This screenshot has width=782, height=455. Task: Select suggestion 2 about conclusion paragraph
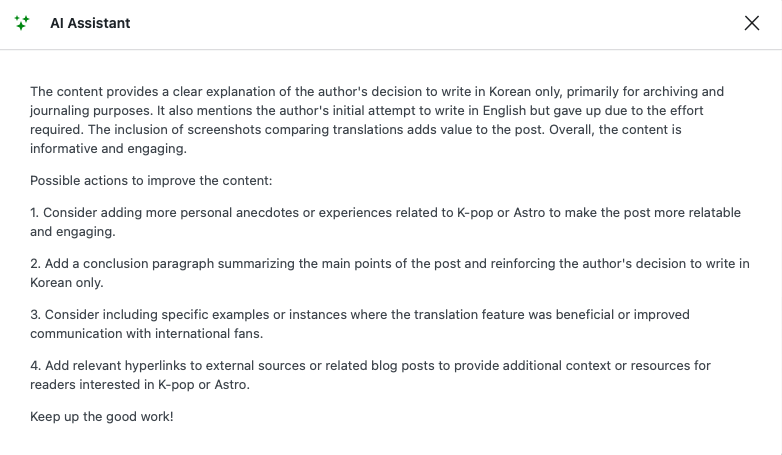(x=390, y=273)
